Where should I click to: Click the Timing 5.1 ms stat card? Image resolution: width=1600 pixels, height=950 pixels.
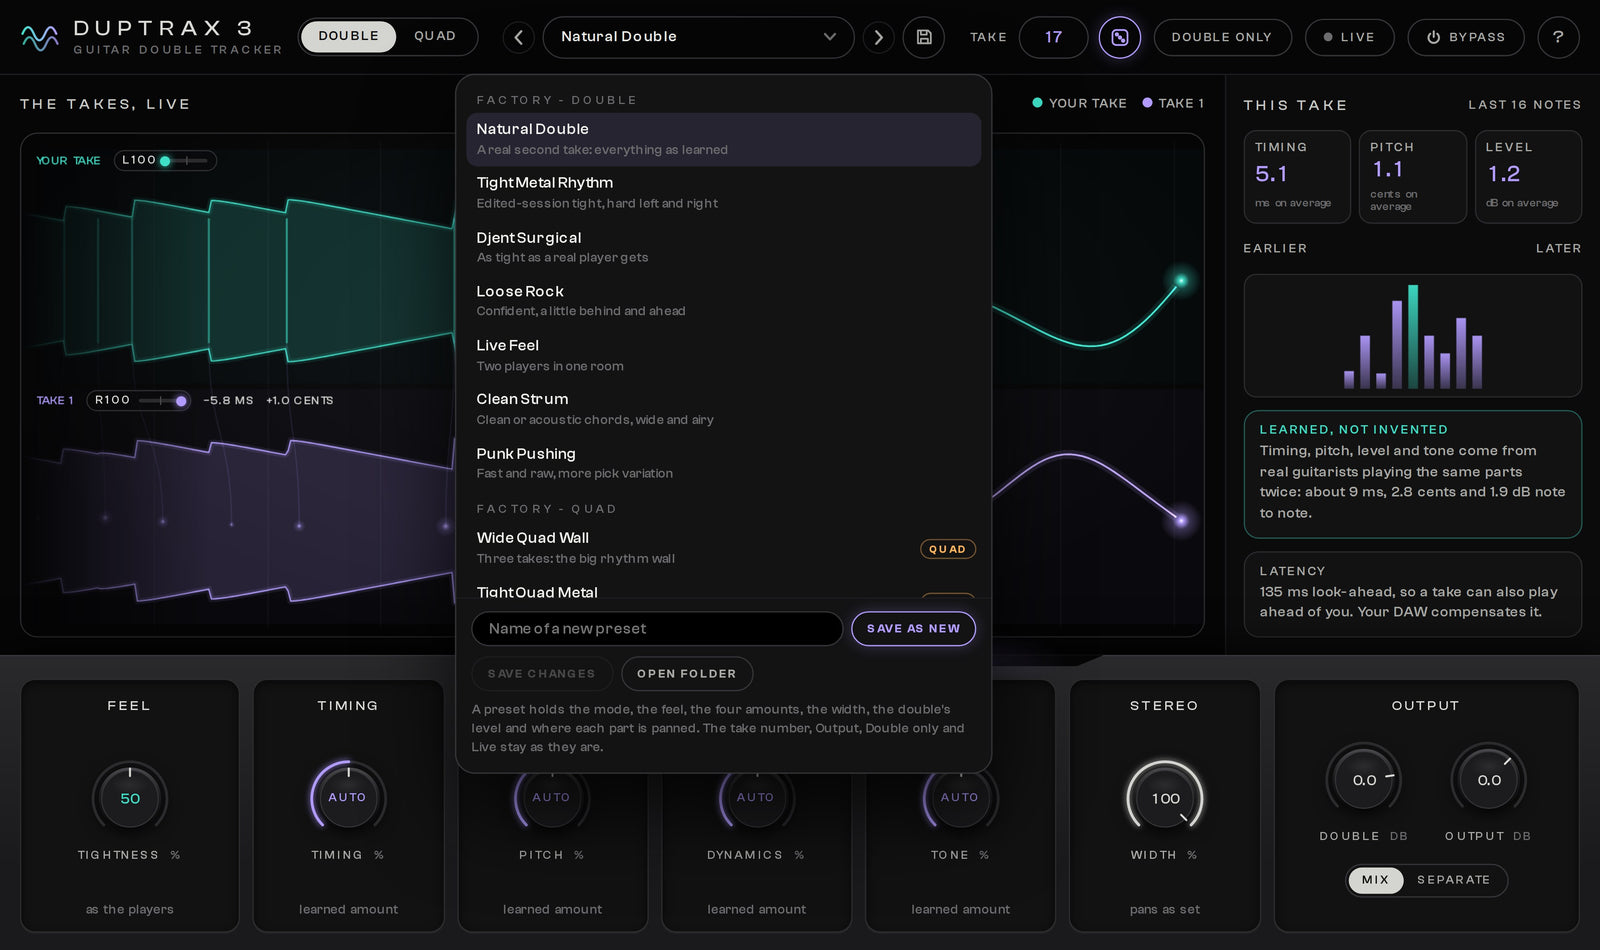click(1297, 177)
